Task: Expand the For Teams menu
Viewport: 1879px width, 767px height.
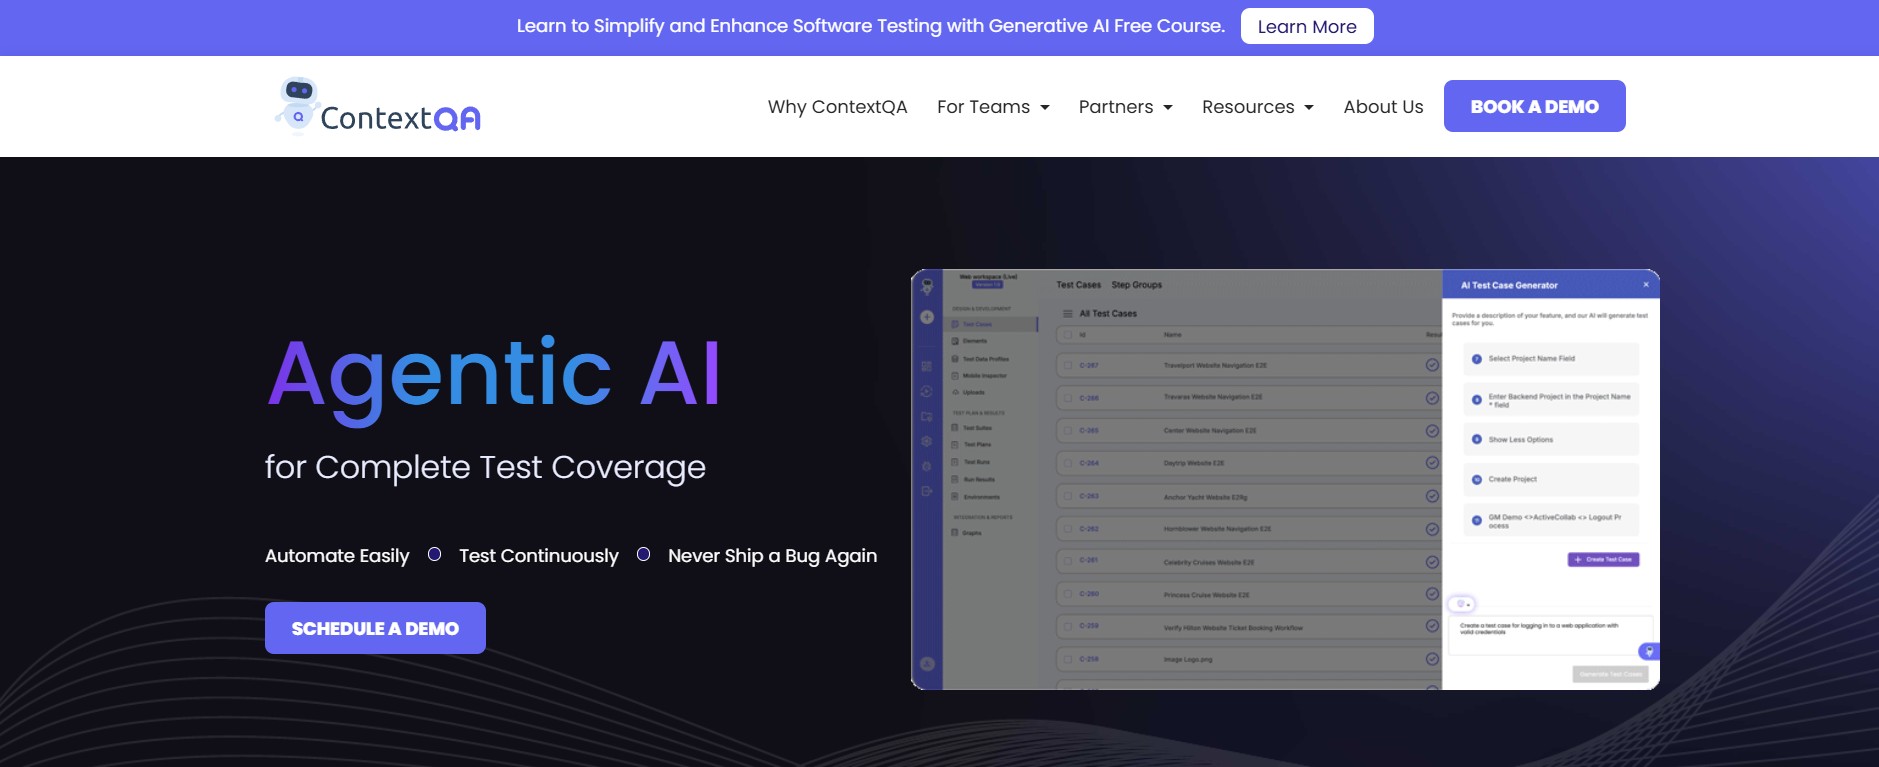Action: point(993,106)
